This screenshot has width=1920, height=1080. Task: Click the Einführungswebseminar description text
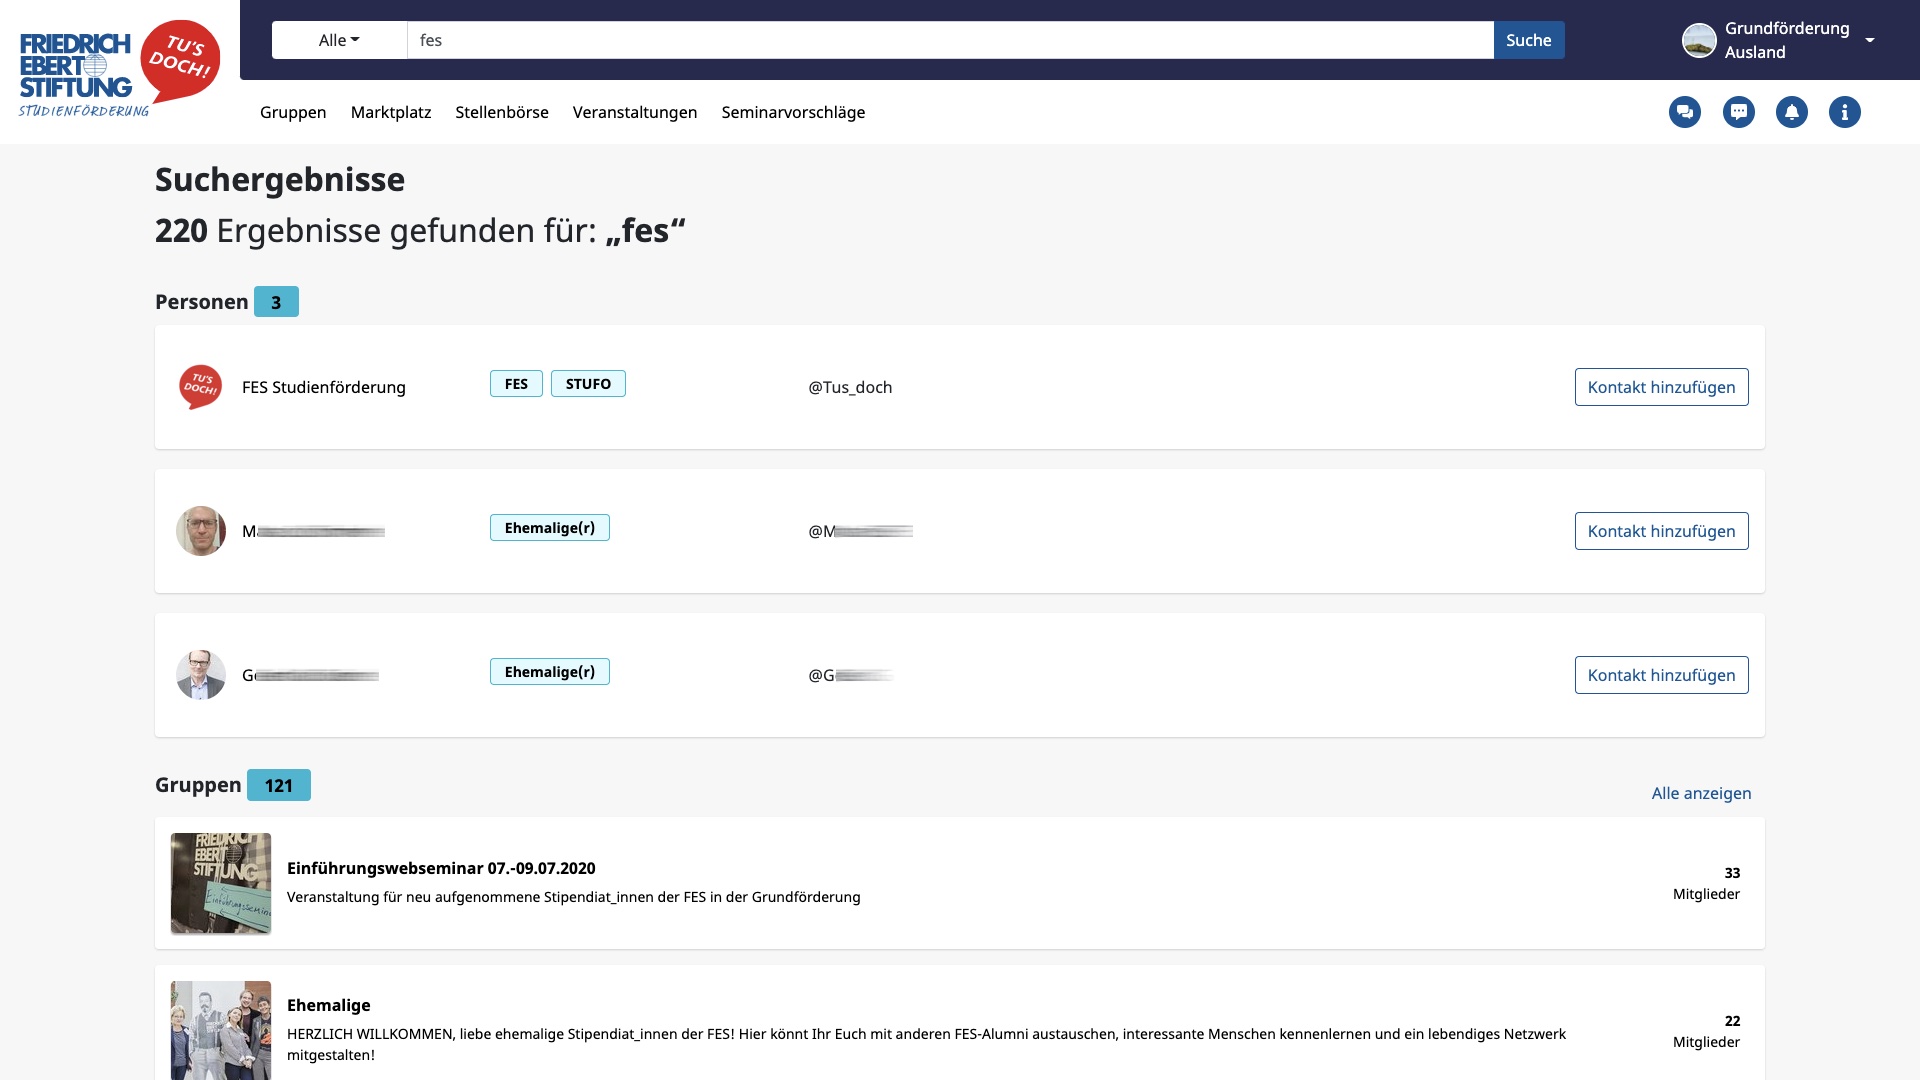coord(574,897)
